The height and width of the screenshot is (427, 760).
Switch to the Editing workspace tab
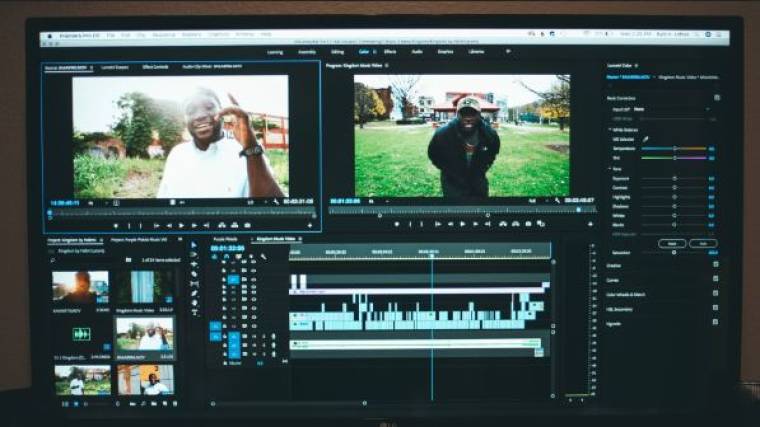click(x=337, y=51)
